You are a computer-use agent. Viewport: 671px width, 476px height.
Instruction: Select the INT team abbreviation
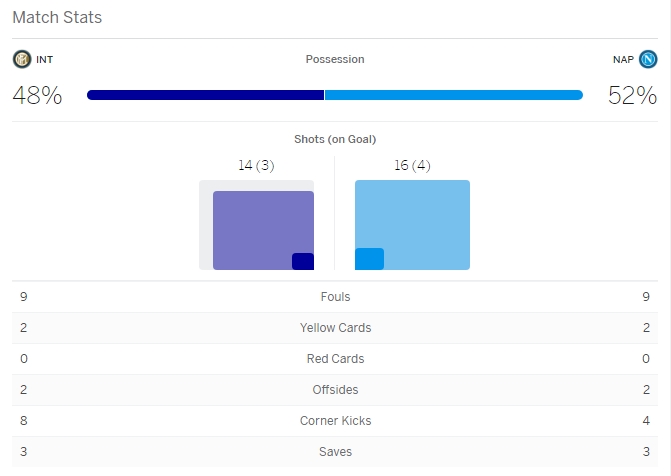[45, 60]
